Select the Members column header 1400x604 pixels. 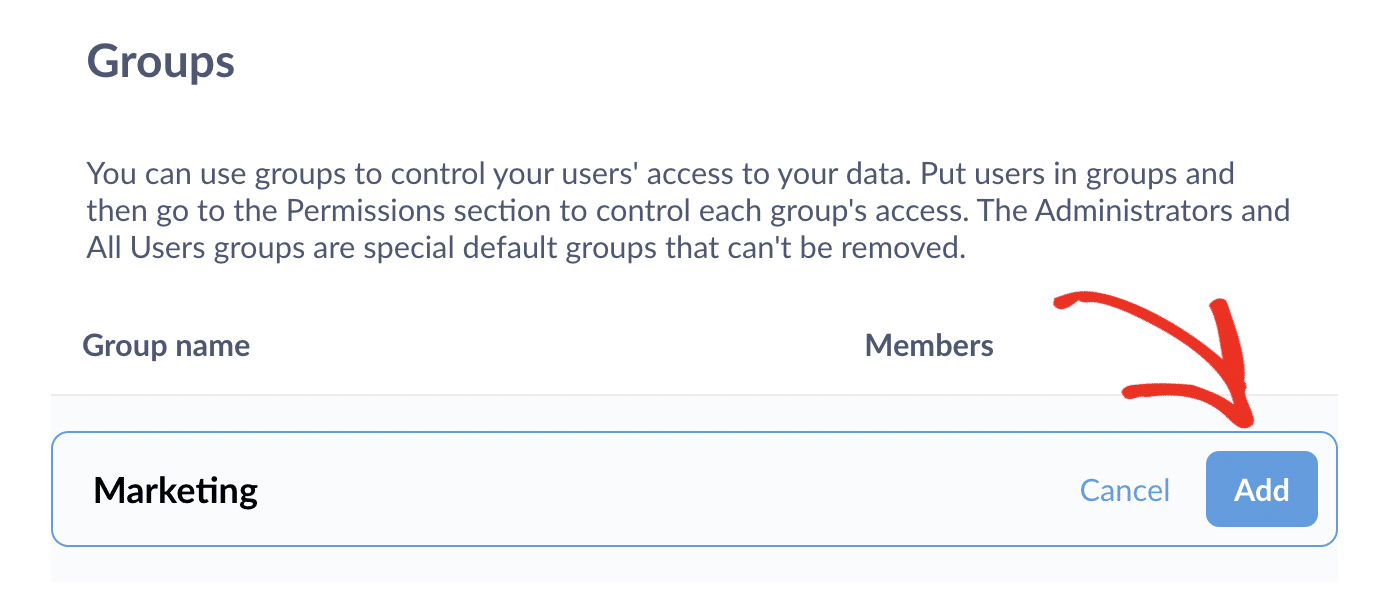pos(929,346)
